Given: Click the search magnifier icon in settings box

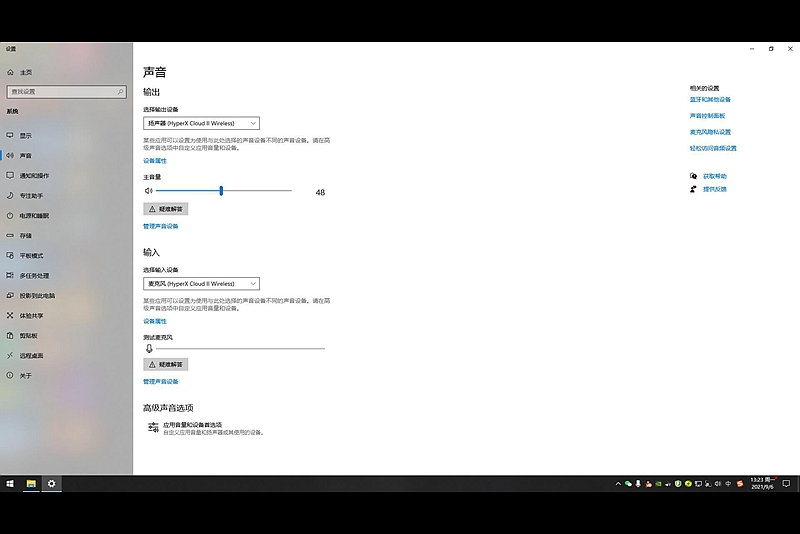Looking at the screenshot, I should coord(120,92).
